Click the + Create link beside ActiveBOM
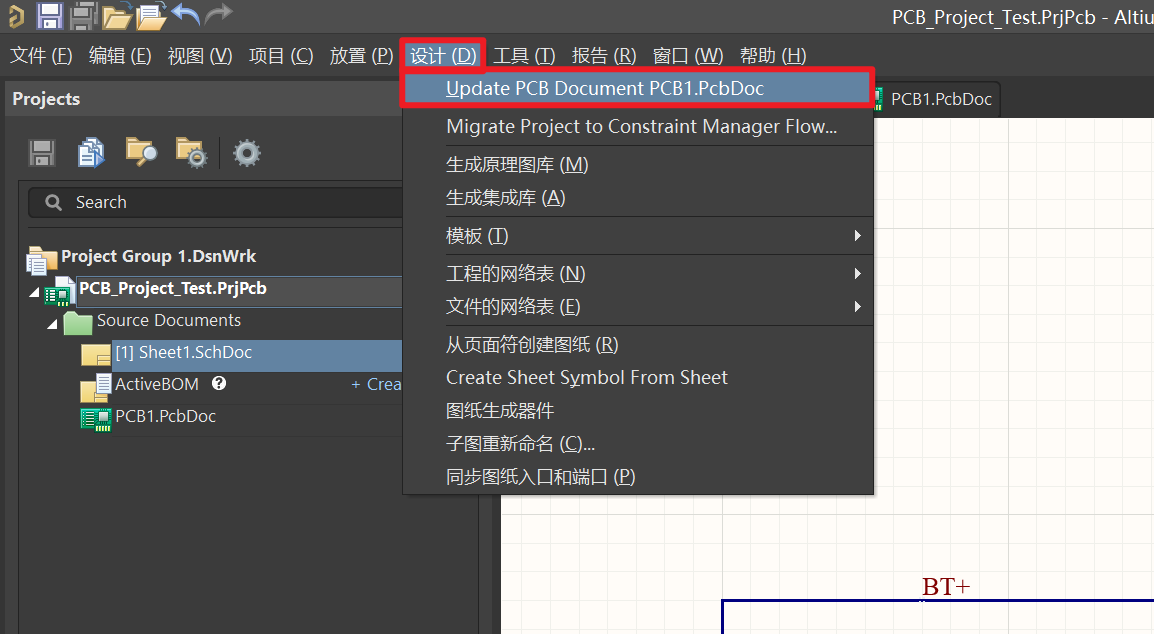The width and height of the screenshot is (1154, 634). tap(376, 384)
